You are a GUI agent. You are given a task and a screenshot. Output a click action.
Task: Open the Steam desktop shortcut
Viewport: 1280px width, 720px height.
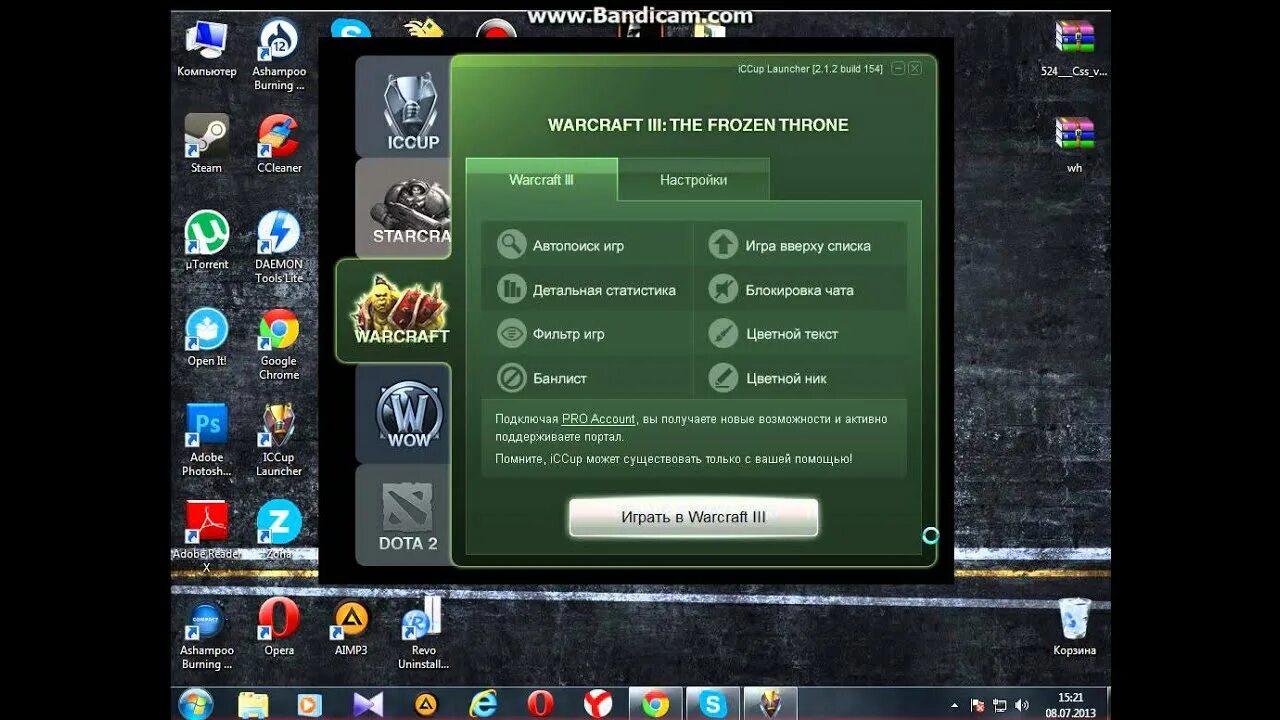click(x=207, y=144)
